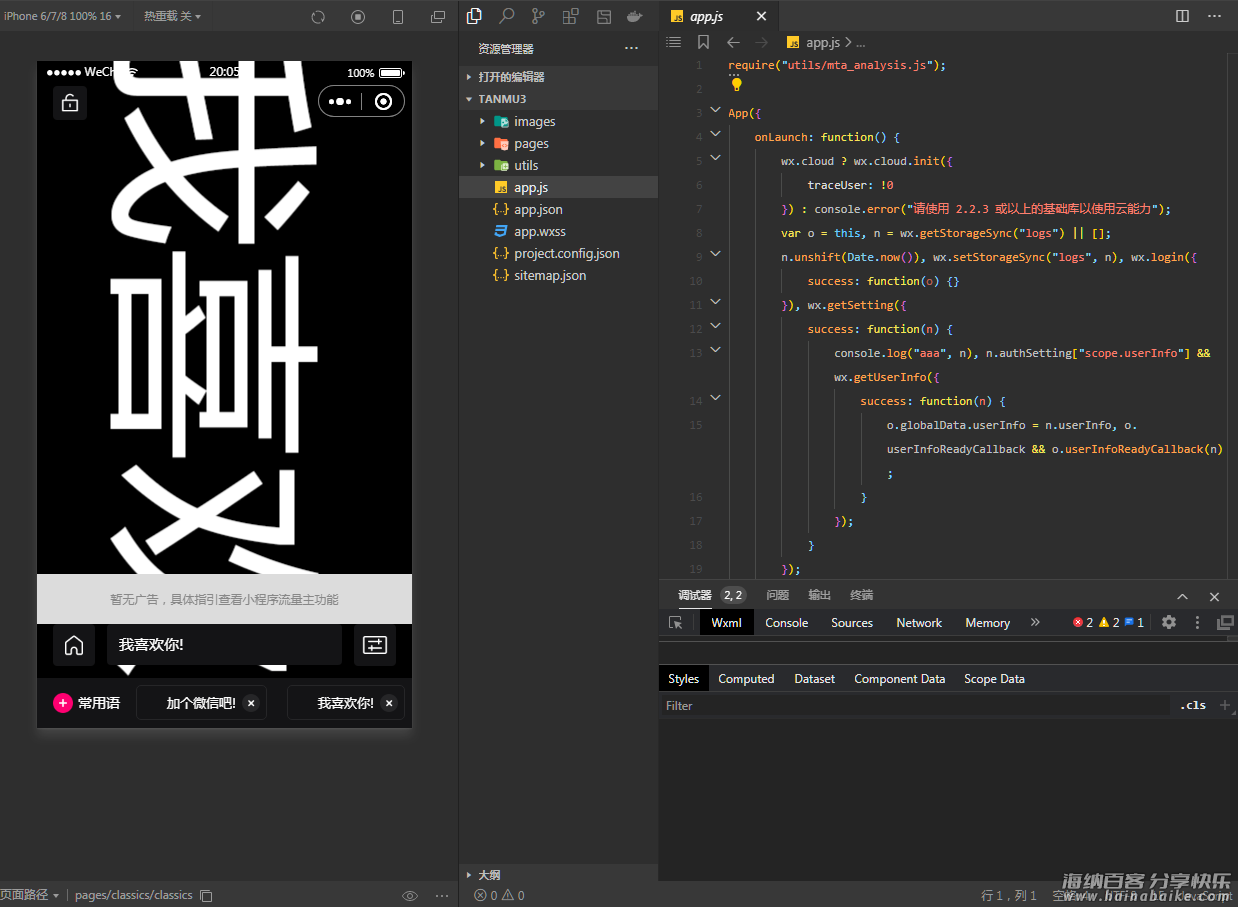Open the Scope Data tab
The height and width of the screenshot is (907, 1238).
[994, 678]
